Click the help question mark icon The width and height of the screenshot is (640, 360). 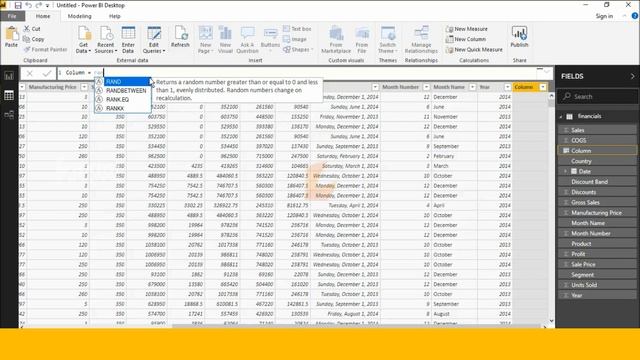coord(635,16)
